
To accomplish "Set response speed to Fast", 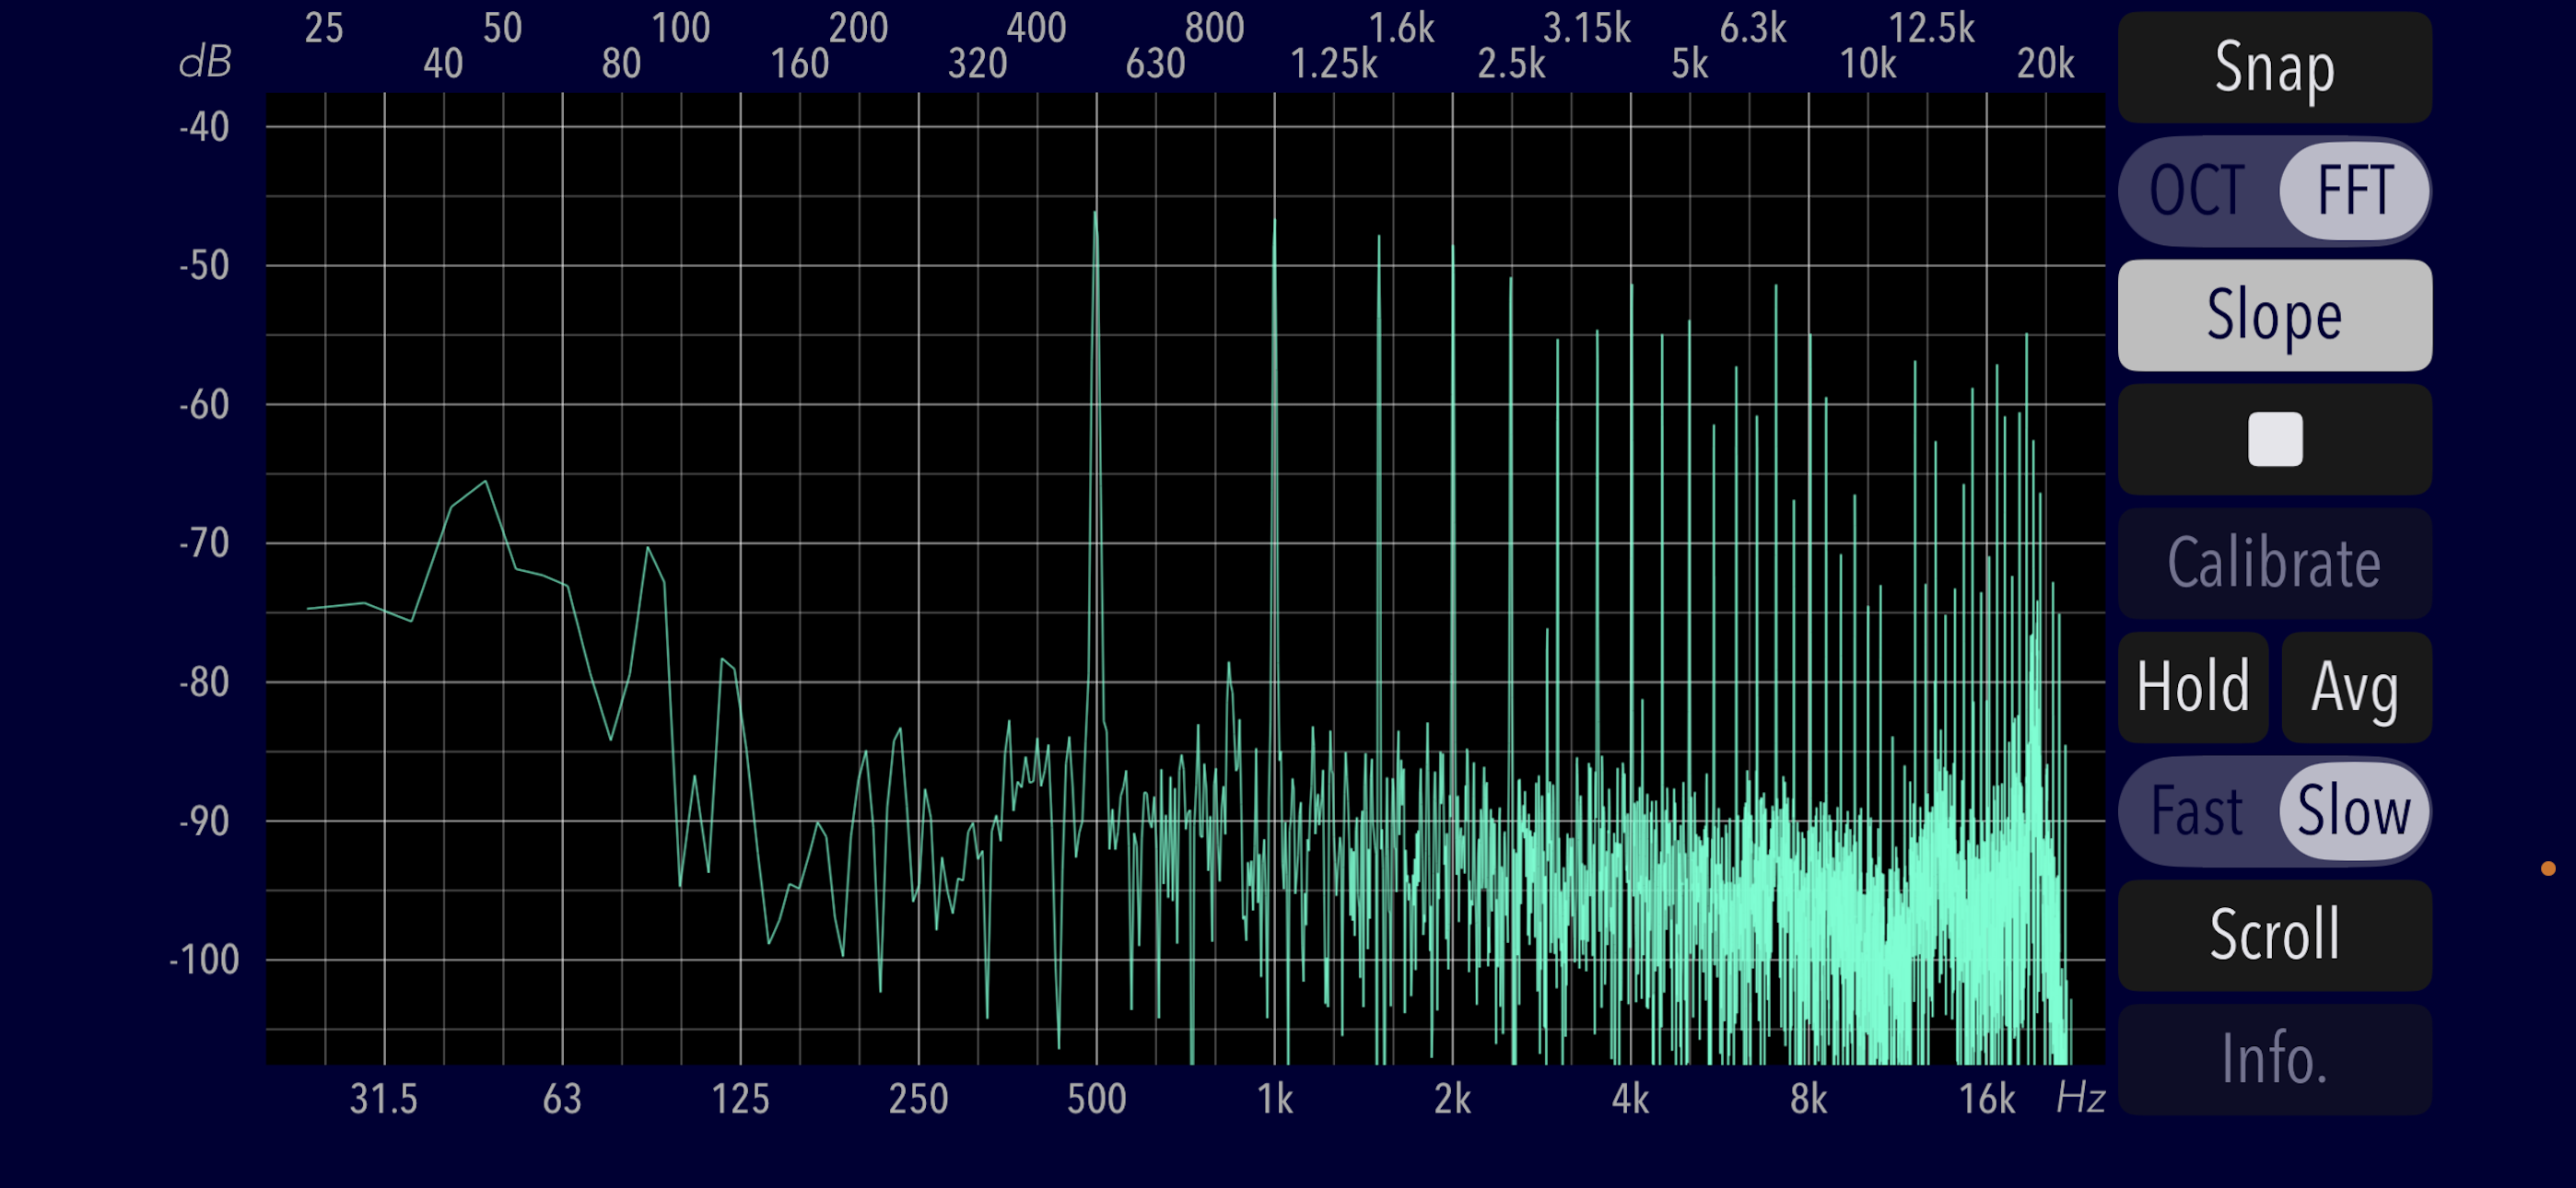I will coord(2197,811).
